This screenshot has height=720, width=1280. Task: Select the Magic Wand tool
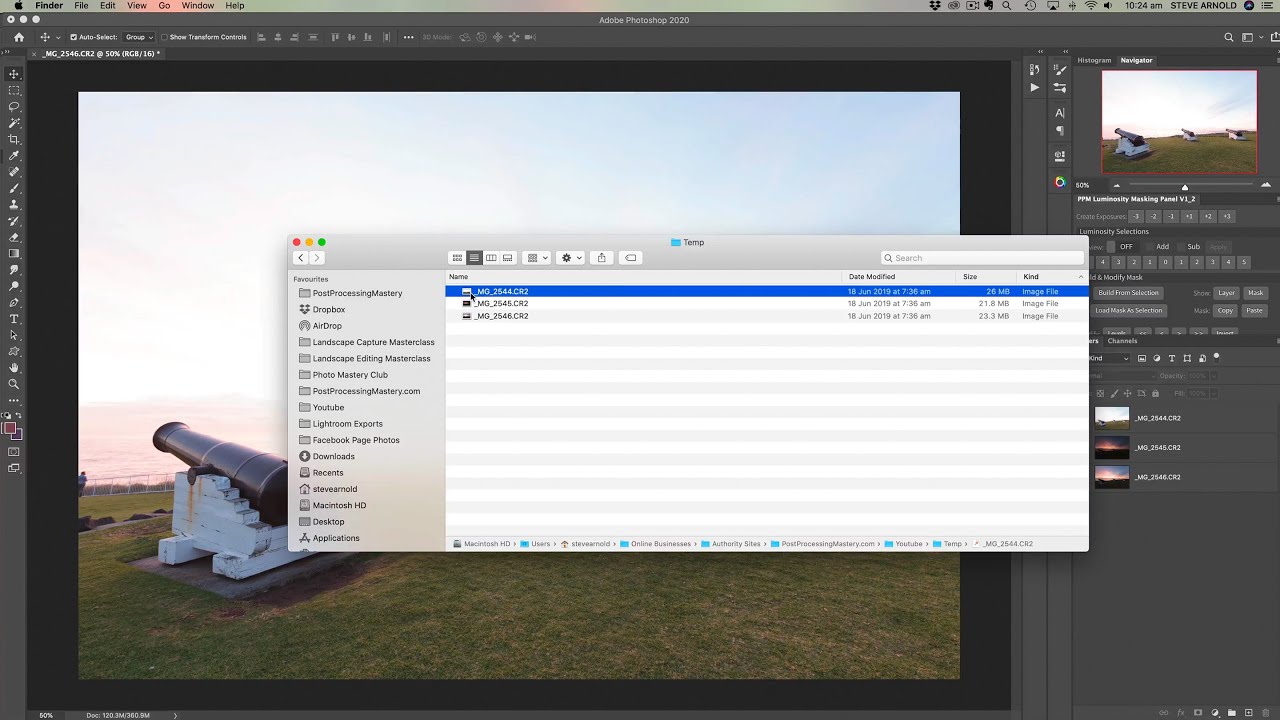click(14, 123)
